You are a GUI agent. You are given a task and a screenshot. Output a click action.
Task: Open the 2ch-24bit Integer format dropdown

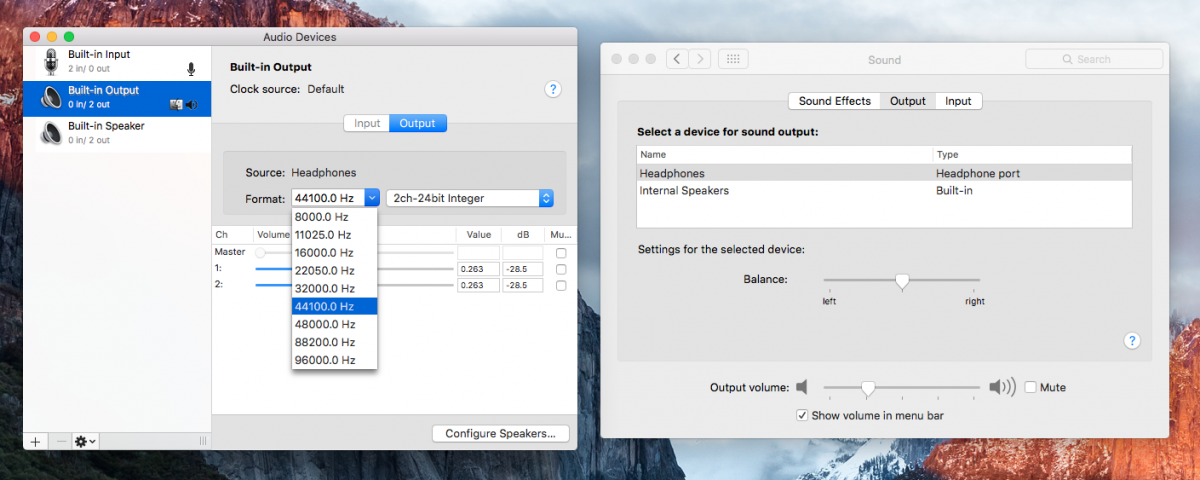tap(469, 198)
